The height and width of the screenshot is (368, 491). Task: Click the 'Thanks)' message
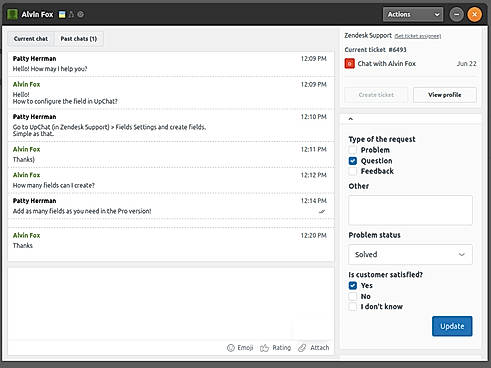[24, 159]
